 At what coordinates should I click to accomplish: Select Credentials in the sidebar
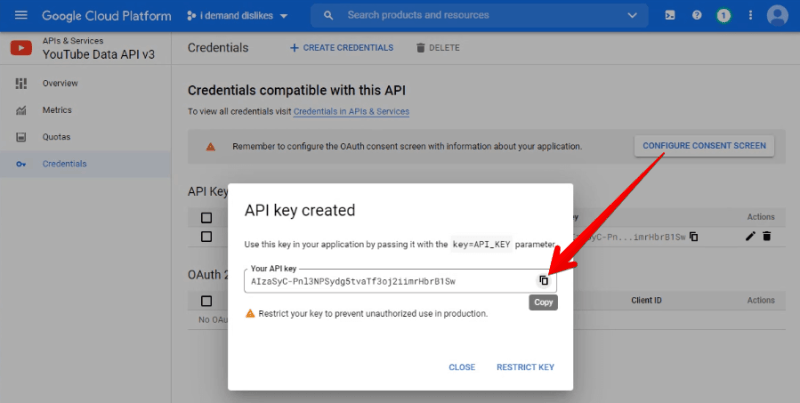click(85, 164)
